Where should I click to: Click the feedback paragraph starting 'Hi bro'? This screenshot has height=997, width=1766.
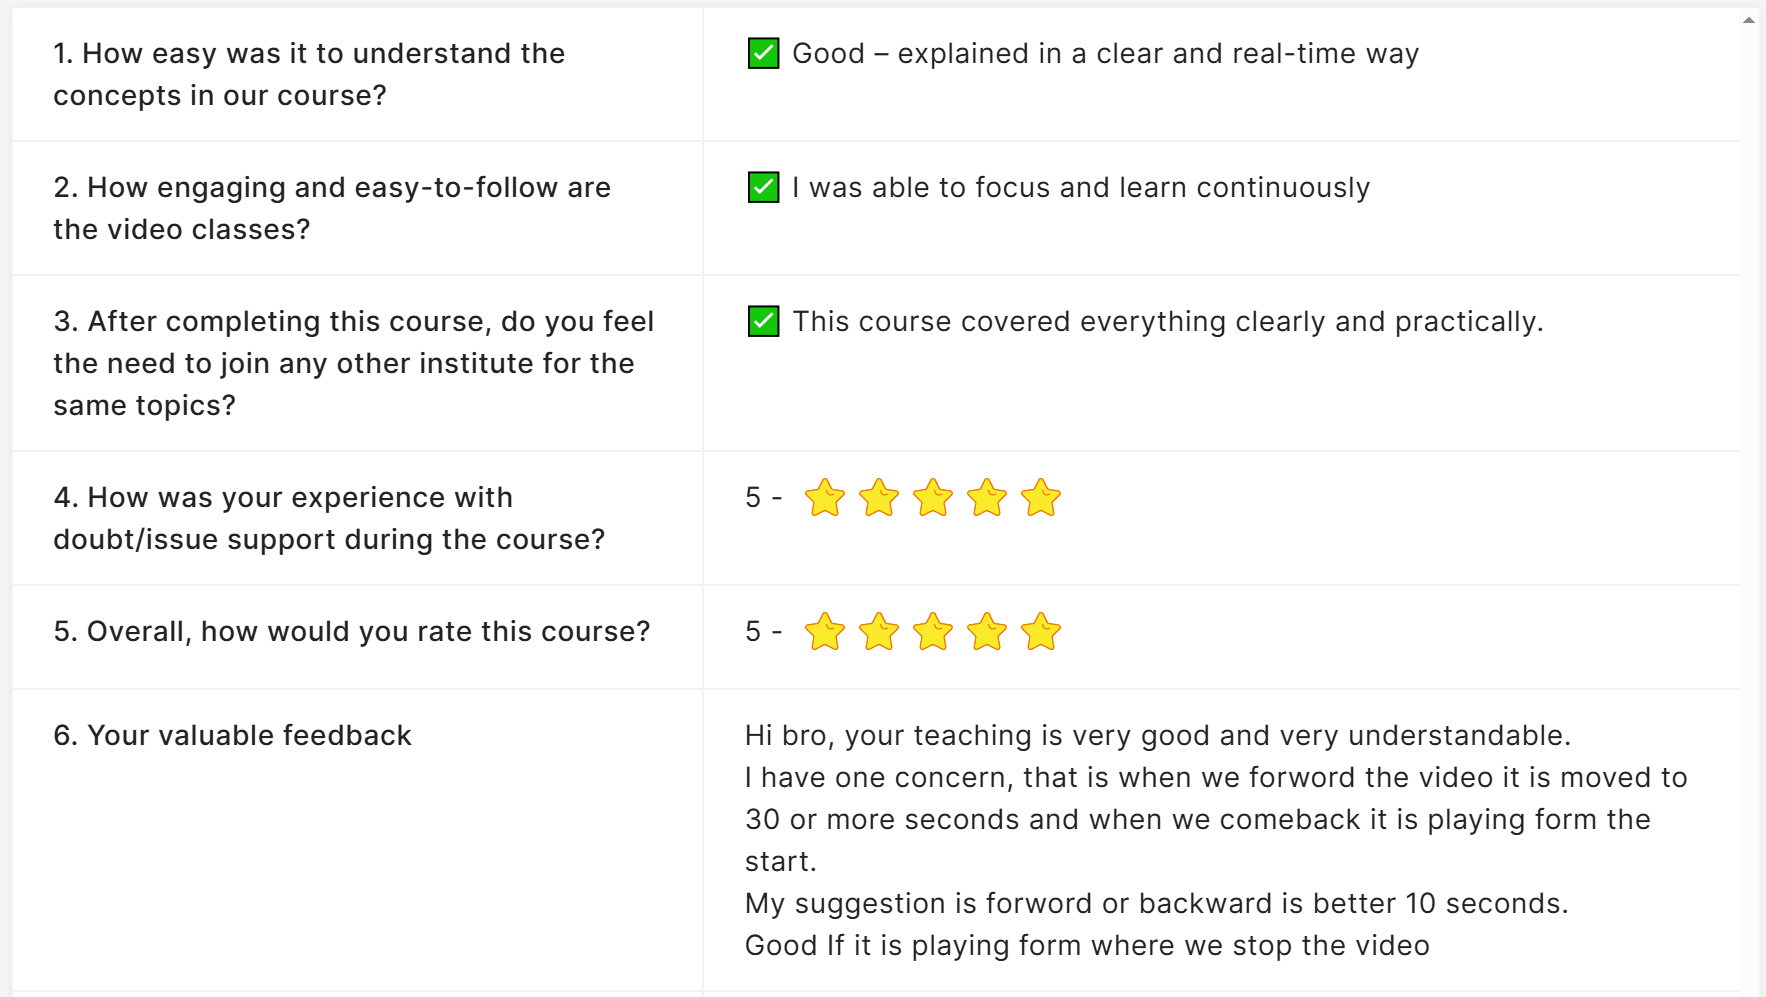click(1216, 840)
